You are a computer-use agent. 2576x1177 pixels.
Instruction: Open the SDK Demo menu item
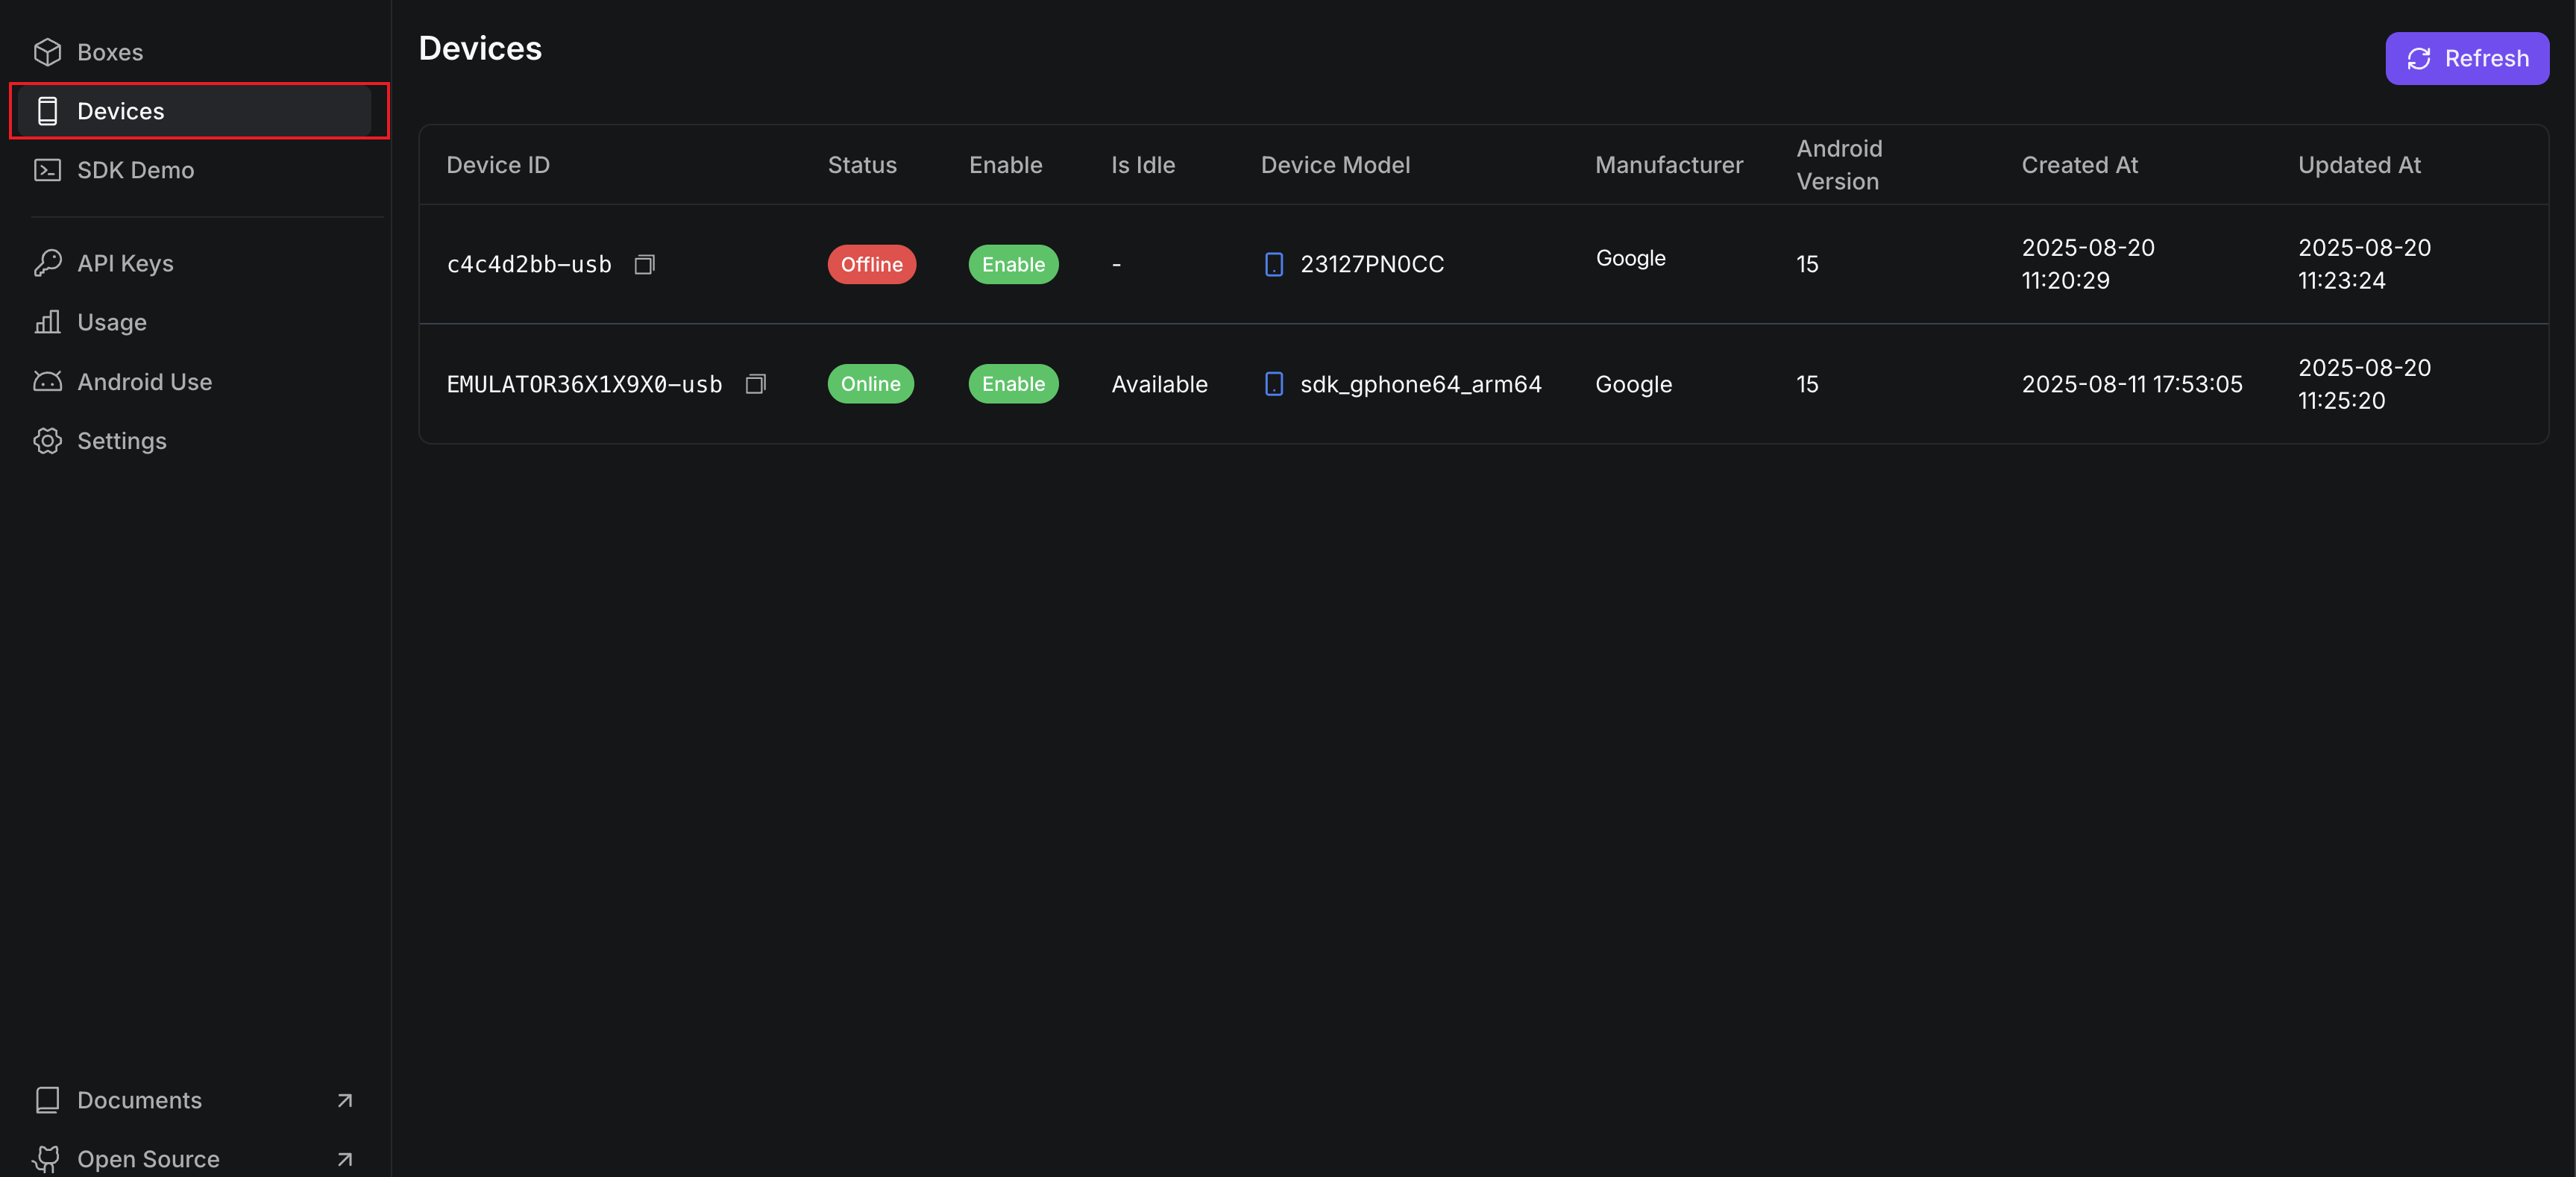coord(135,170)
